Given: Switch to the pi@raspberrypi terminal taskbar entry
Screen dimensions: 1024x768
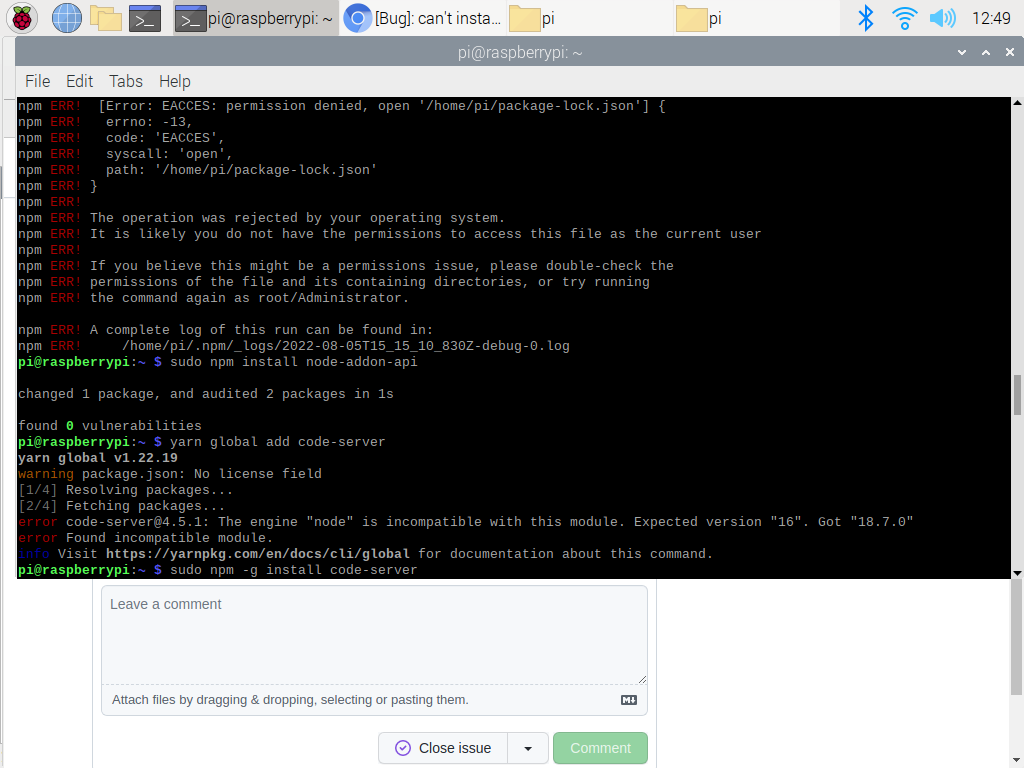Looking at the screenshot, I should [x=255, y=18].
